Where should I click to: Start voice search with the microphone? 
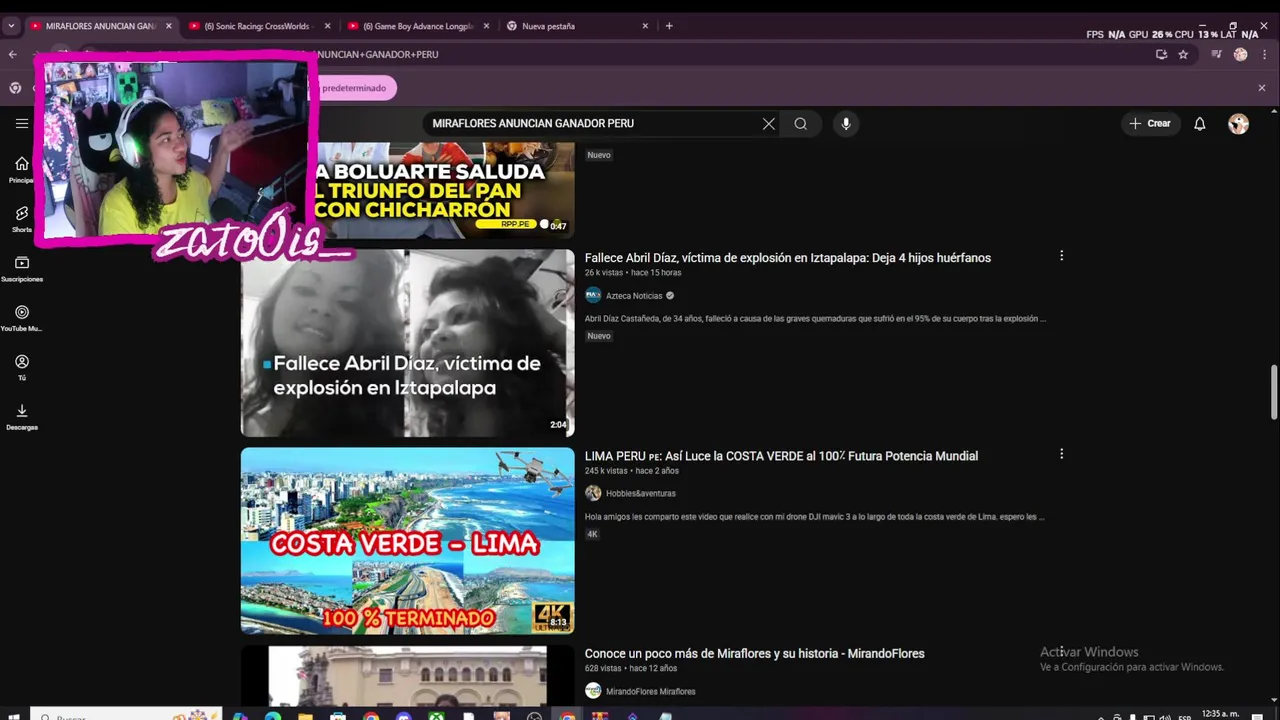[x=846, y=124]
